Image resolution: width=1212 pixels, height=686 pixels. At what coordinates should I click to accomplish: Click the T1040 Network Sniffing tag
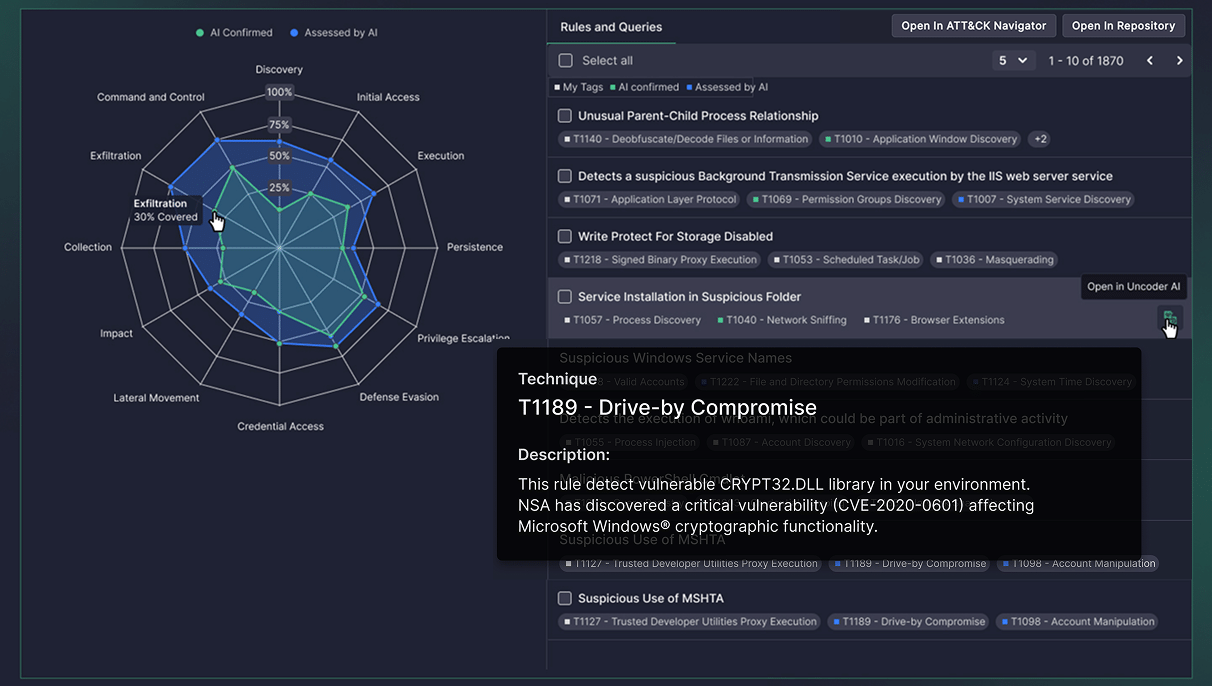[x=782, y=320]
